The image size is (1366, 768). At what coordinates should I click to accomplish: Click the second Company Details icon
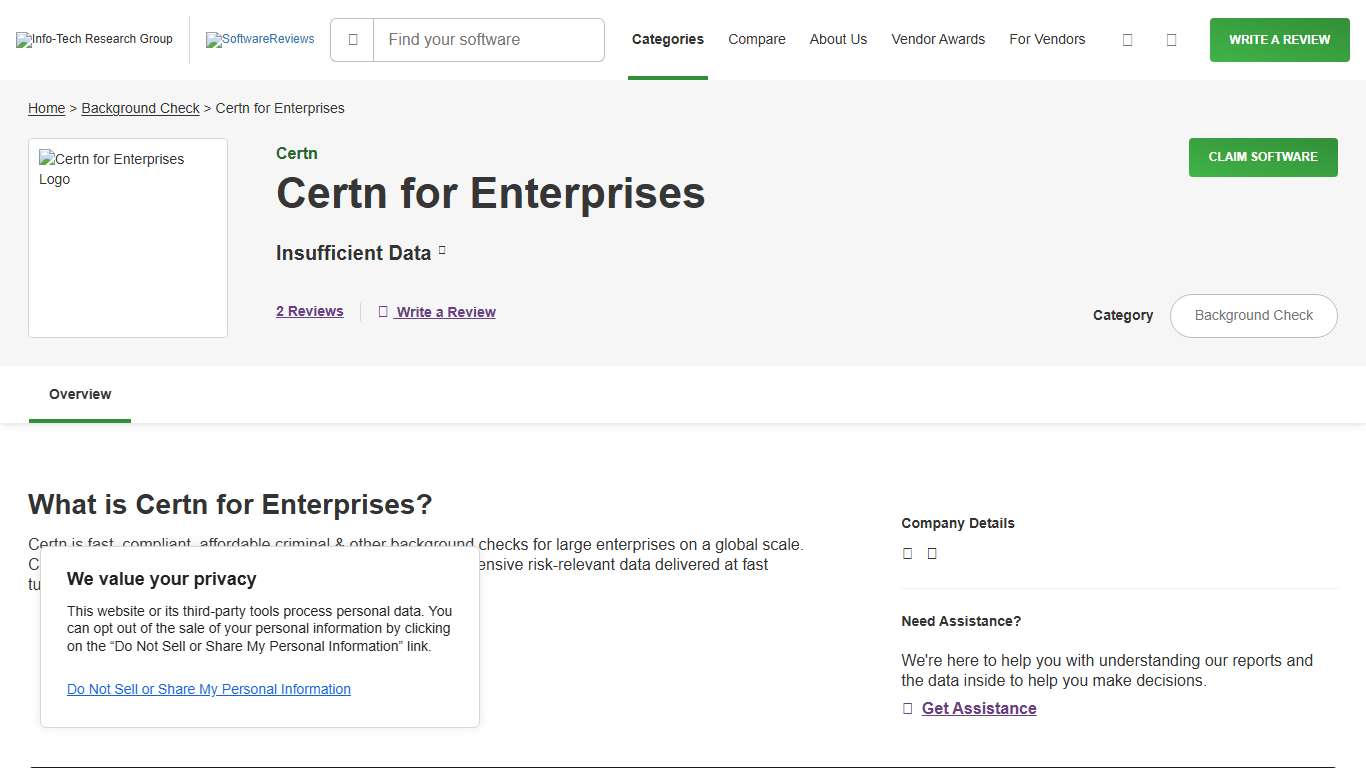931,553
